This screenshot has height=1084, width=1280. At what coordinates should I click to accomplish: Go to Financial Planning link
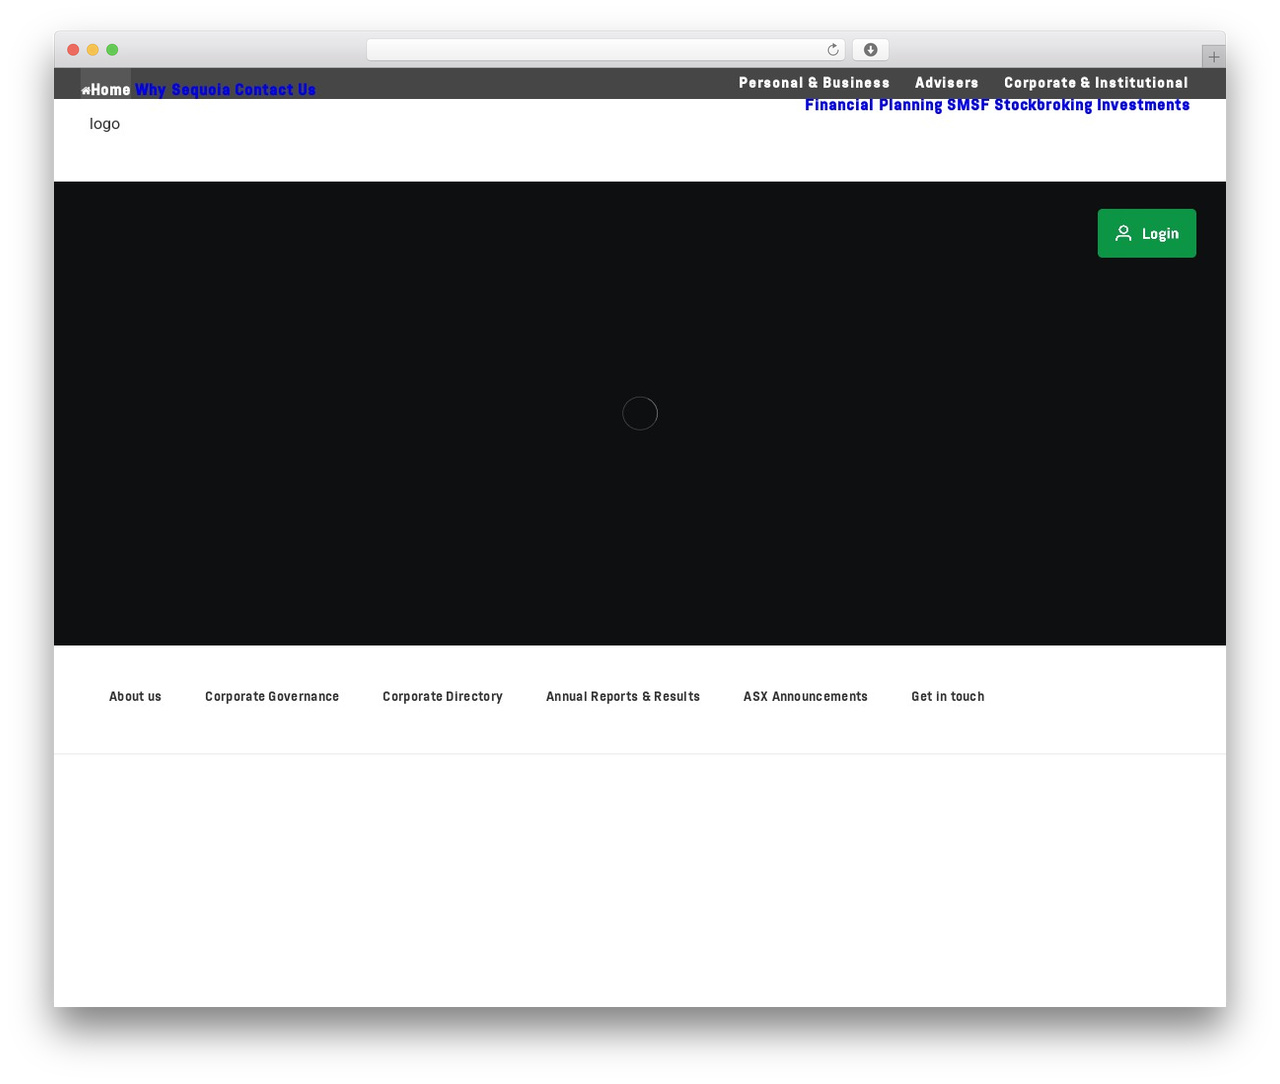874,105
